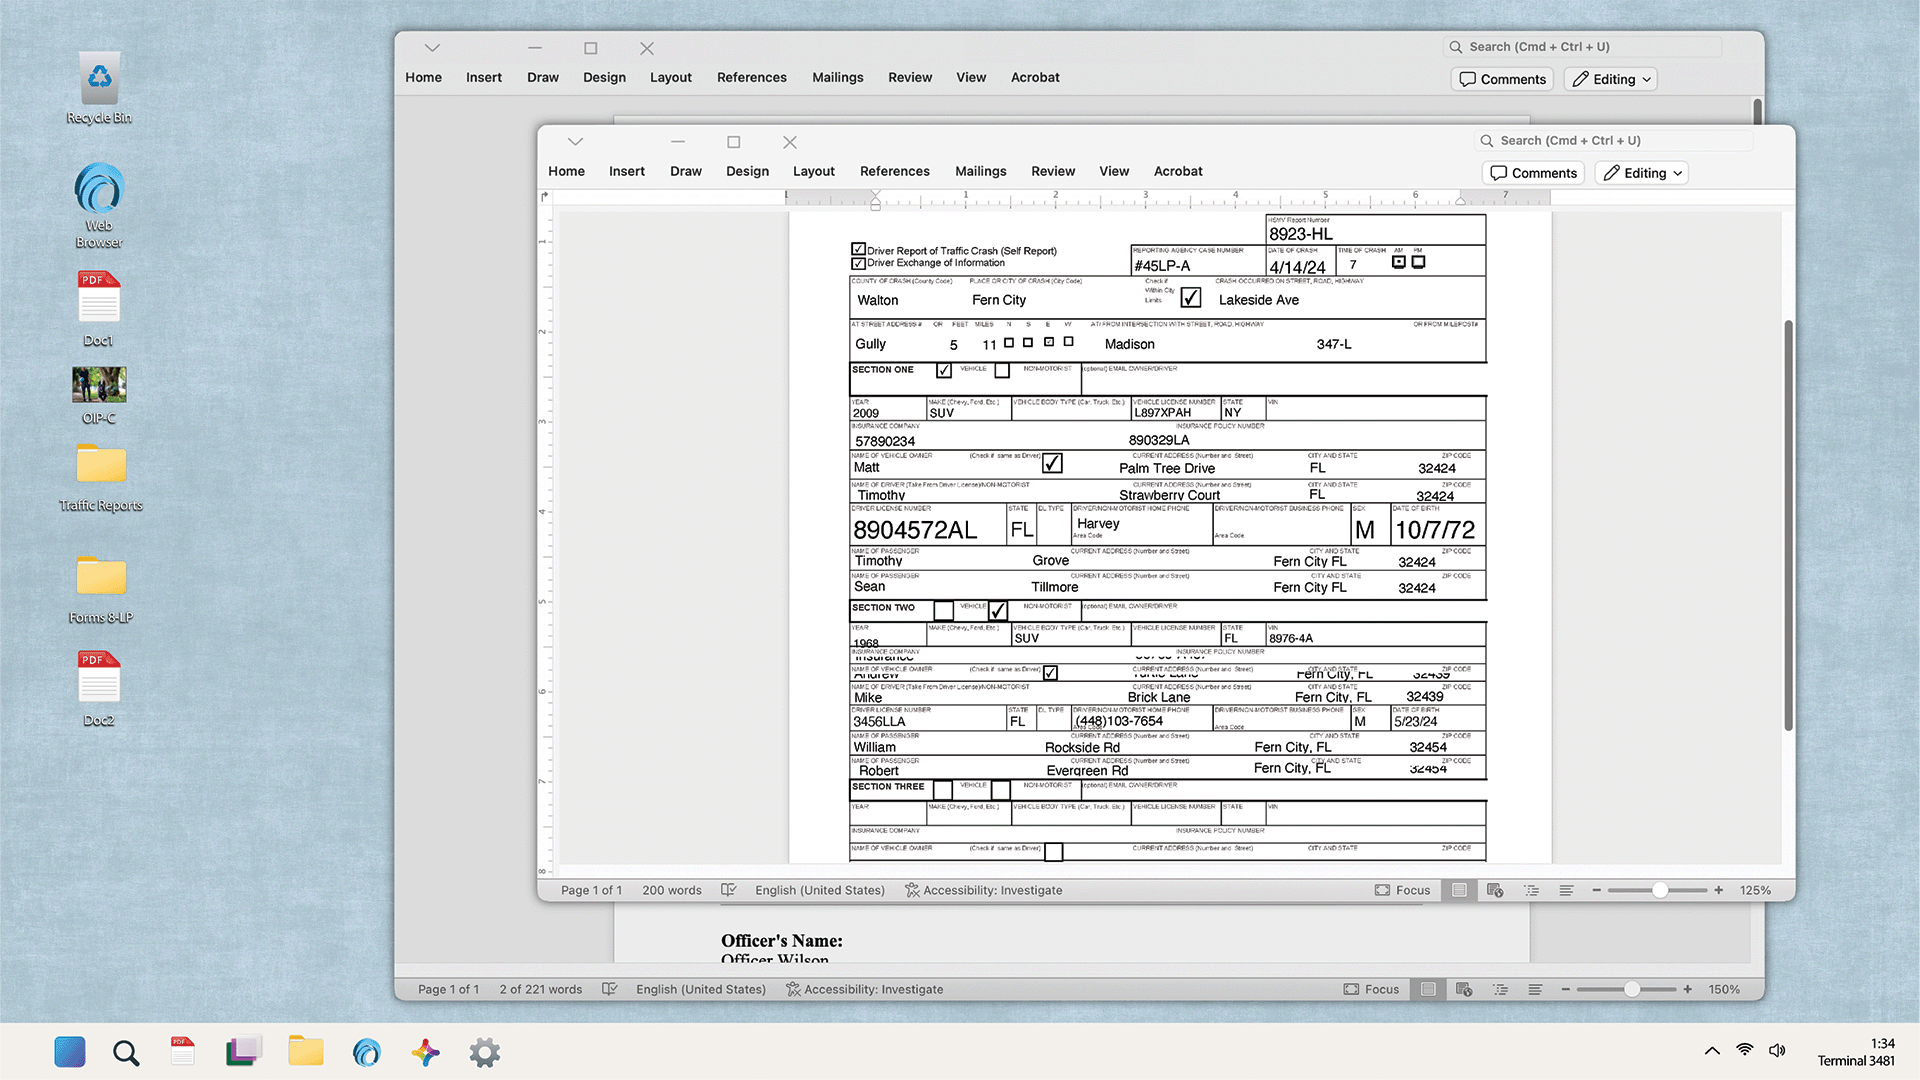This screenshot has height=1080, width=1920.
Task: Click the 125% zoom slider handle
Action: tap(1660, 890)
